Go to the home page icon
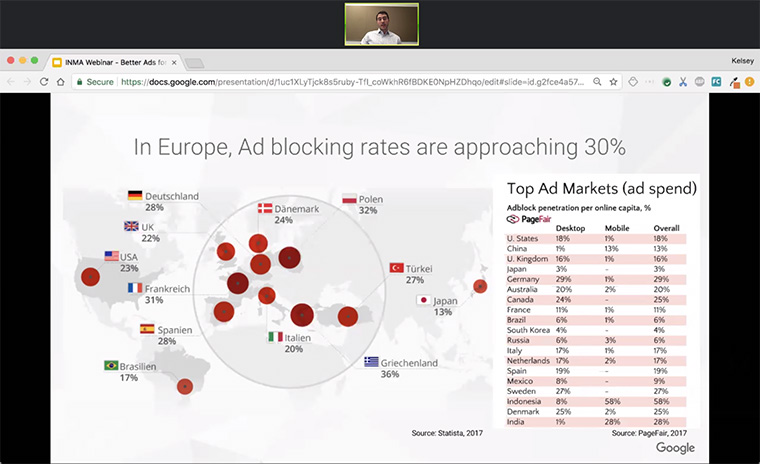760x464 pixels. [x=61, y=81]
